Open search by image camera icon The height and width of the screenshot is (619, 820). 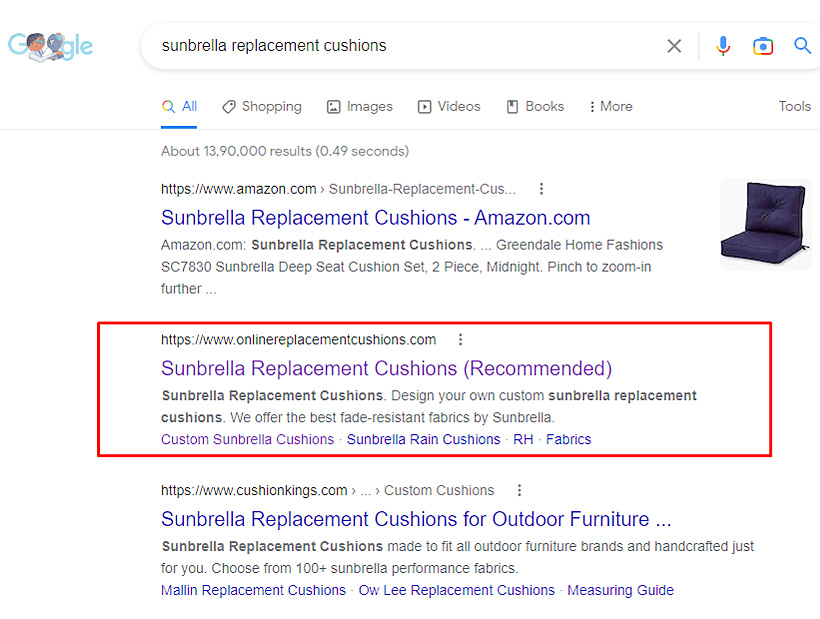coord(763,46)
